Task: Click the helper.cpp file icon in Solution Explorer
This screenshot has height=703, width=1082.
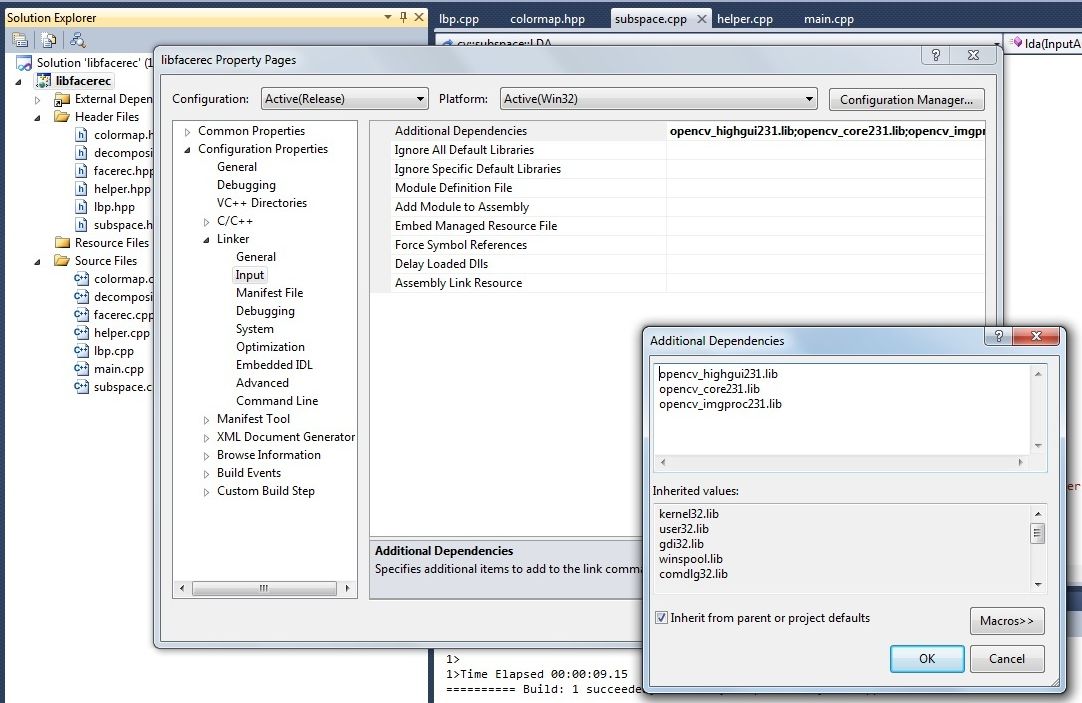Action: (x=81, y=333)
